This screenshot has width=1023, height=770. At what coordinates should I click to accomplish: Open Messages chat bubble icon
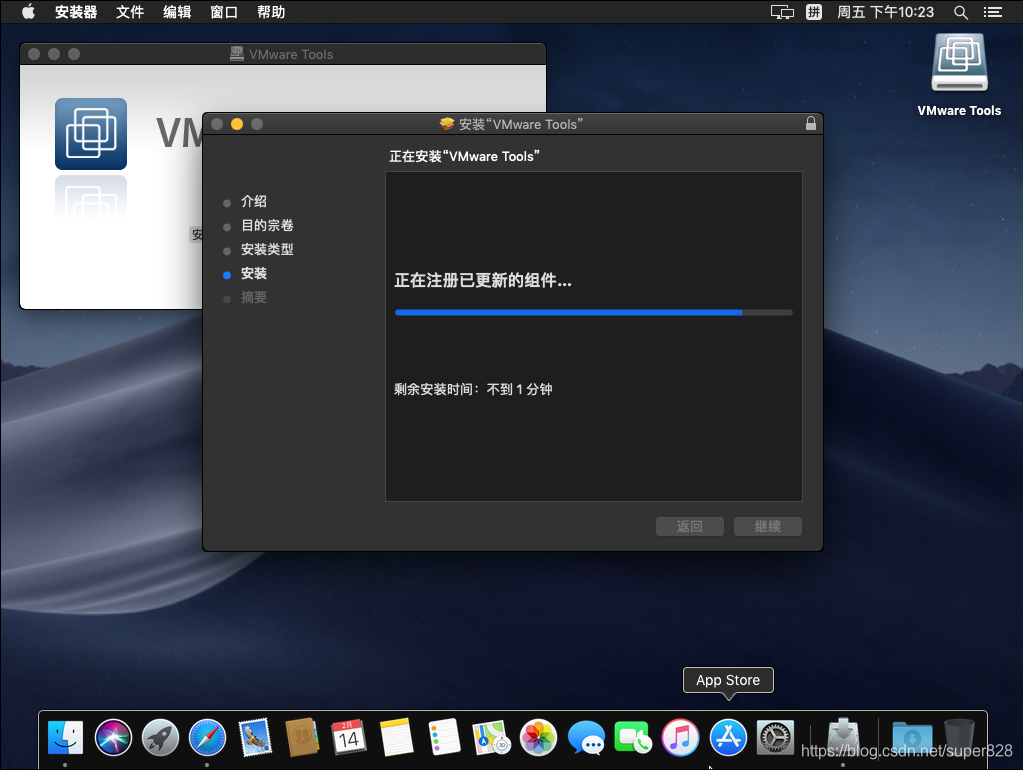pos(586,737)
